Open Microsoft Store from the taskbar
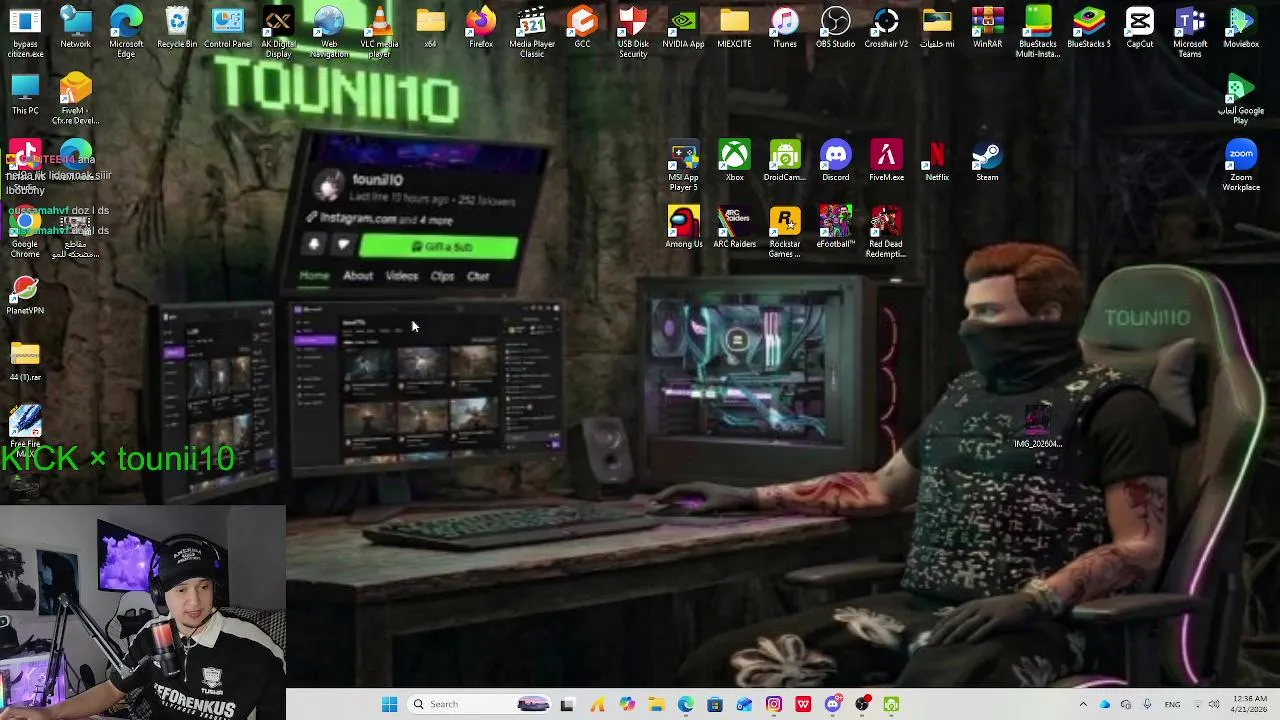Viewport: 1280px width, 720px height. [715, 704]
